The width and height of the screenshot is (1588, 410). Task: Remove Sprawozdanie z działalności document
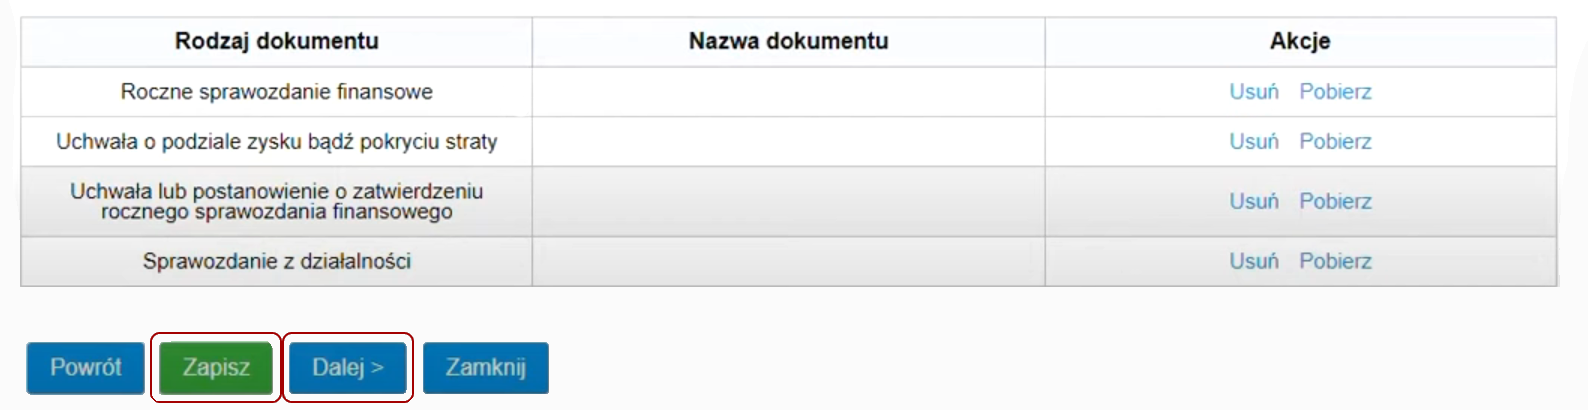tap(1254, 261)
